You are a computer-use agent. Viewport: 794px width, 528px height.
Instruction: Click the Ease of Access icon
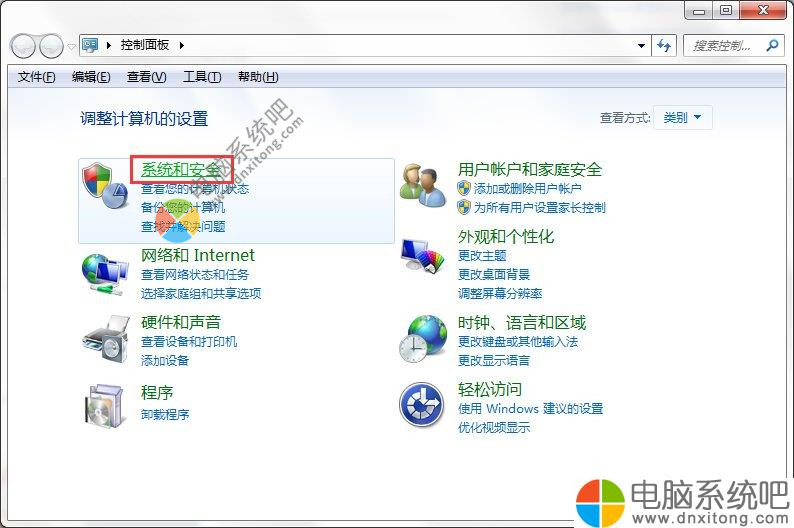422,405
